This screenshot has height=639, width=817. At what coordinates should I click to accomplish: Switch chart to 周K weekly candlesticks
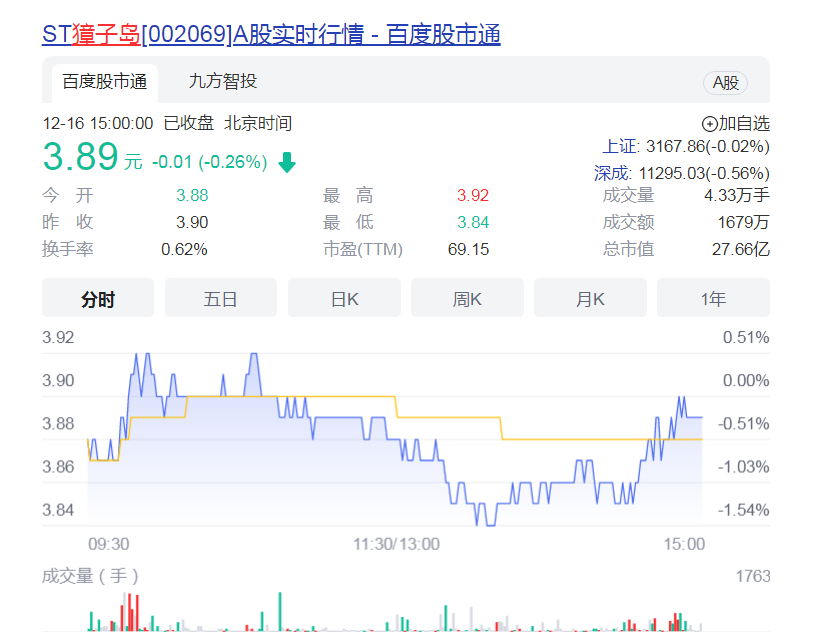click(467, 298)
